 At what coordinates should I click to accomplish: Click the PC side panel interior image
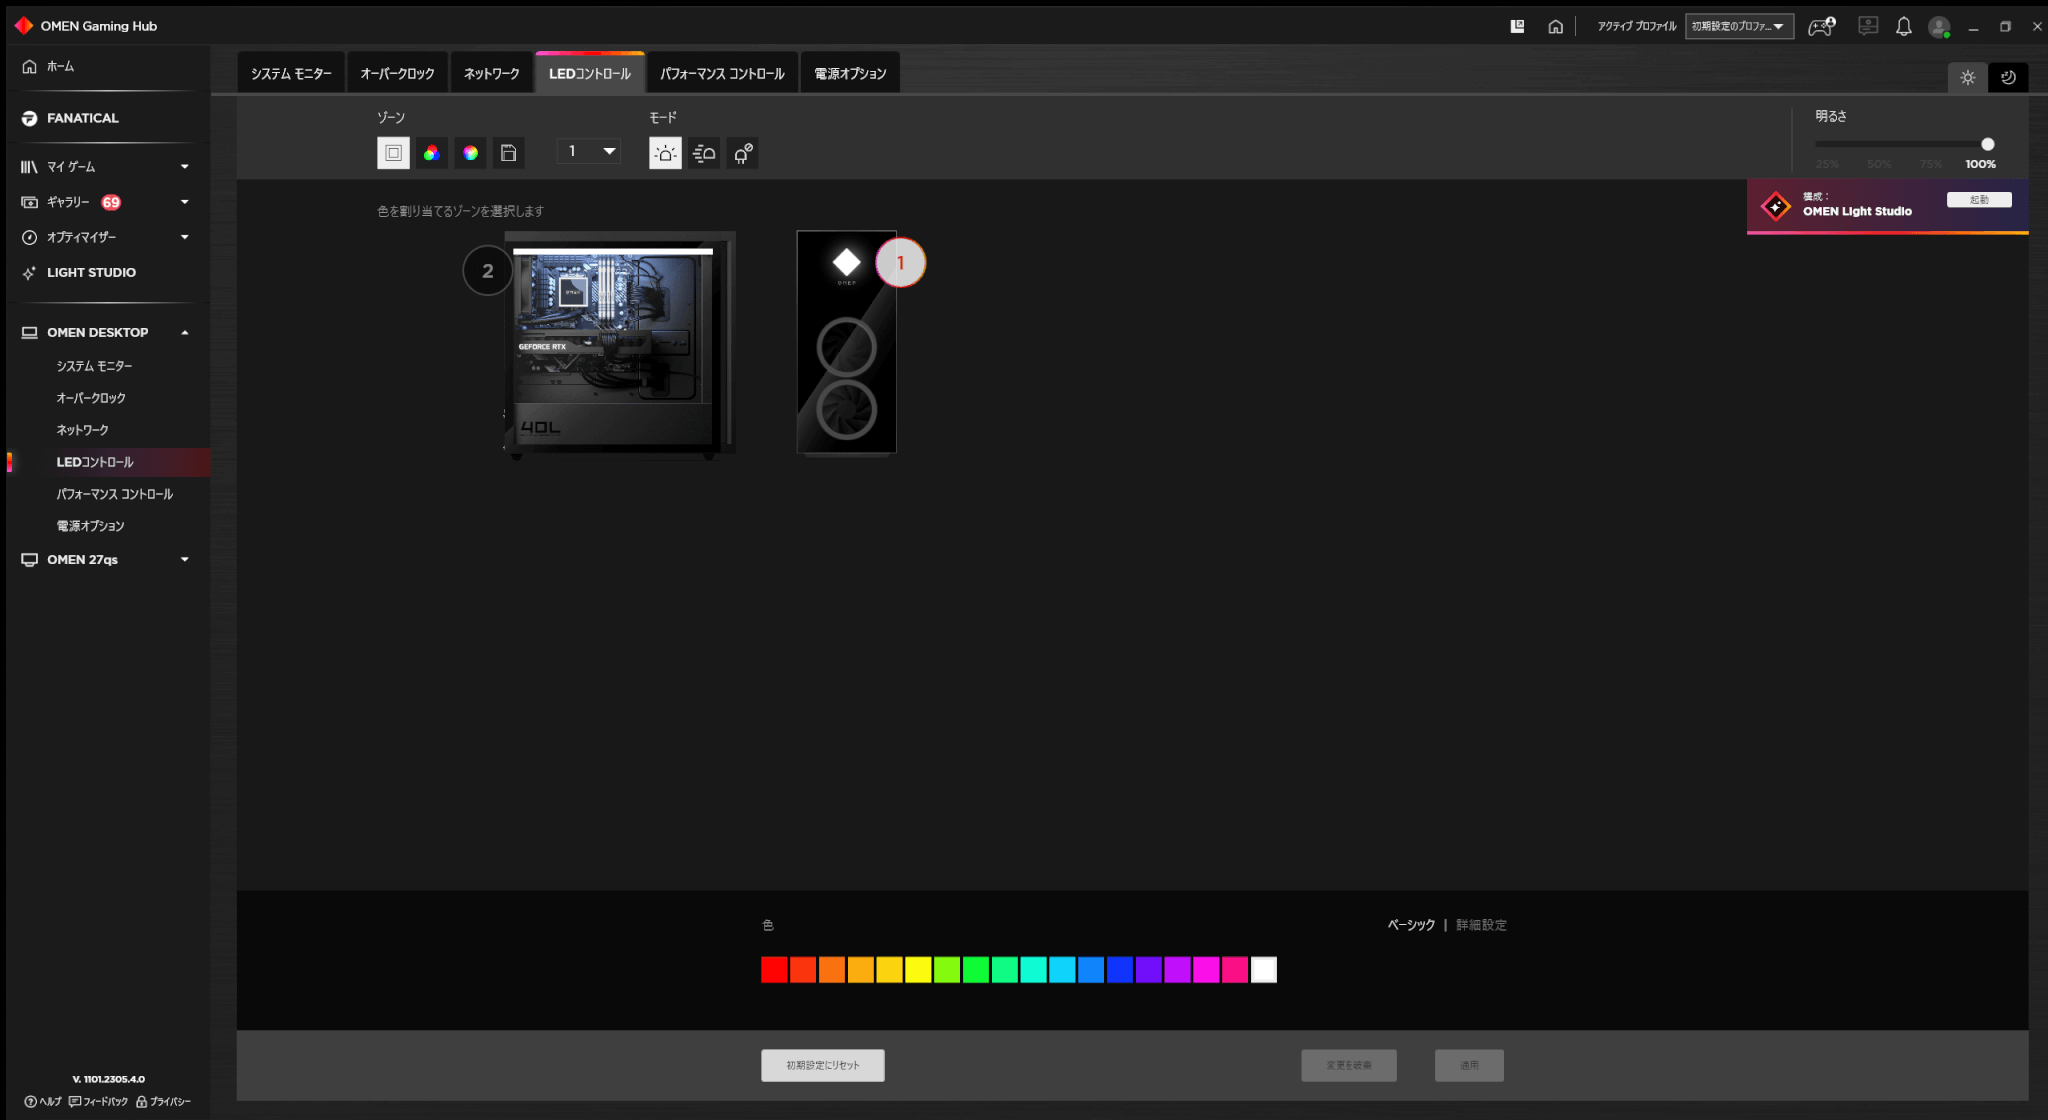click(x=619, y=345)
